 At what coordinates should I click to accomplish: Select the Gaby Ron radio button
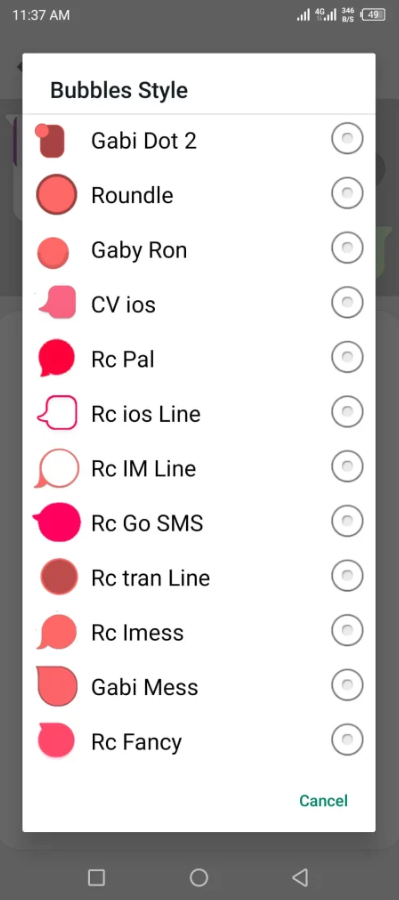[x=347, y=248]
